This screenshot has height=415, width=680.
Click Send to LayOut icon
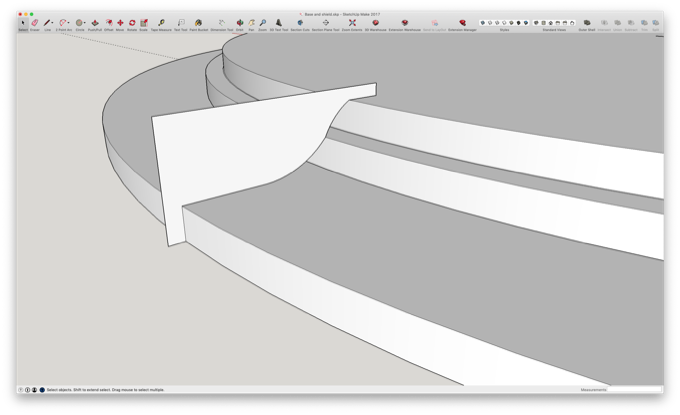(x=435, y=23)
